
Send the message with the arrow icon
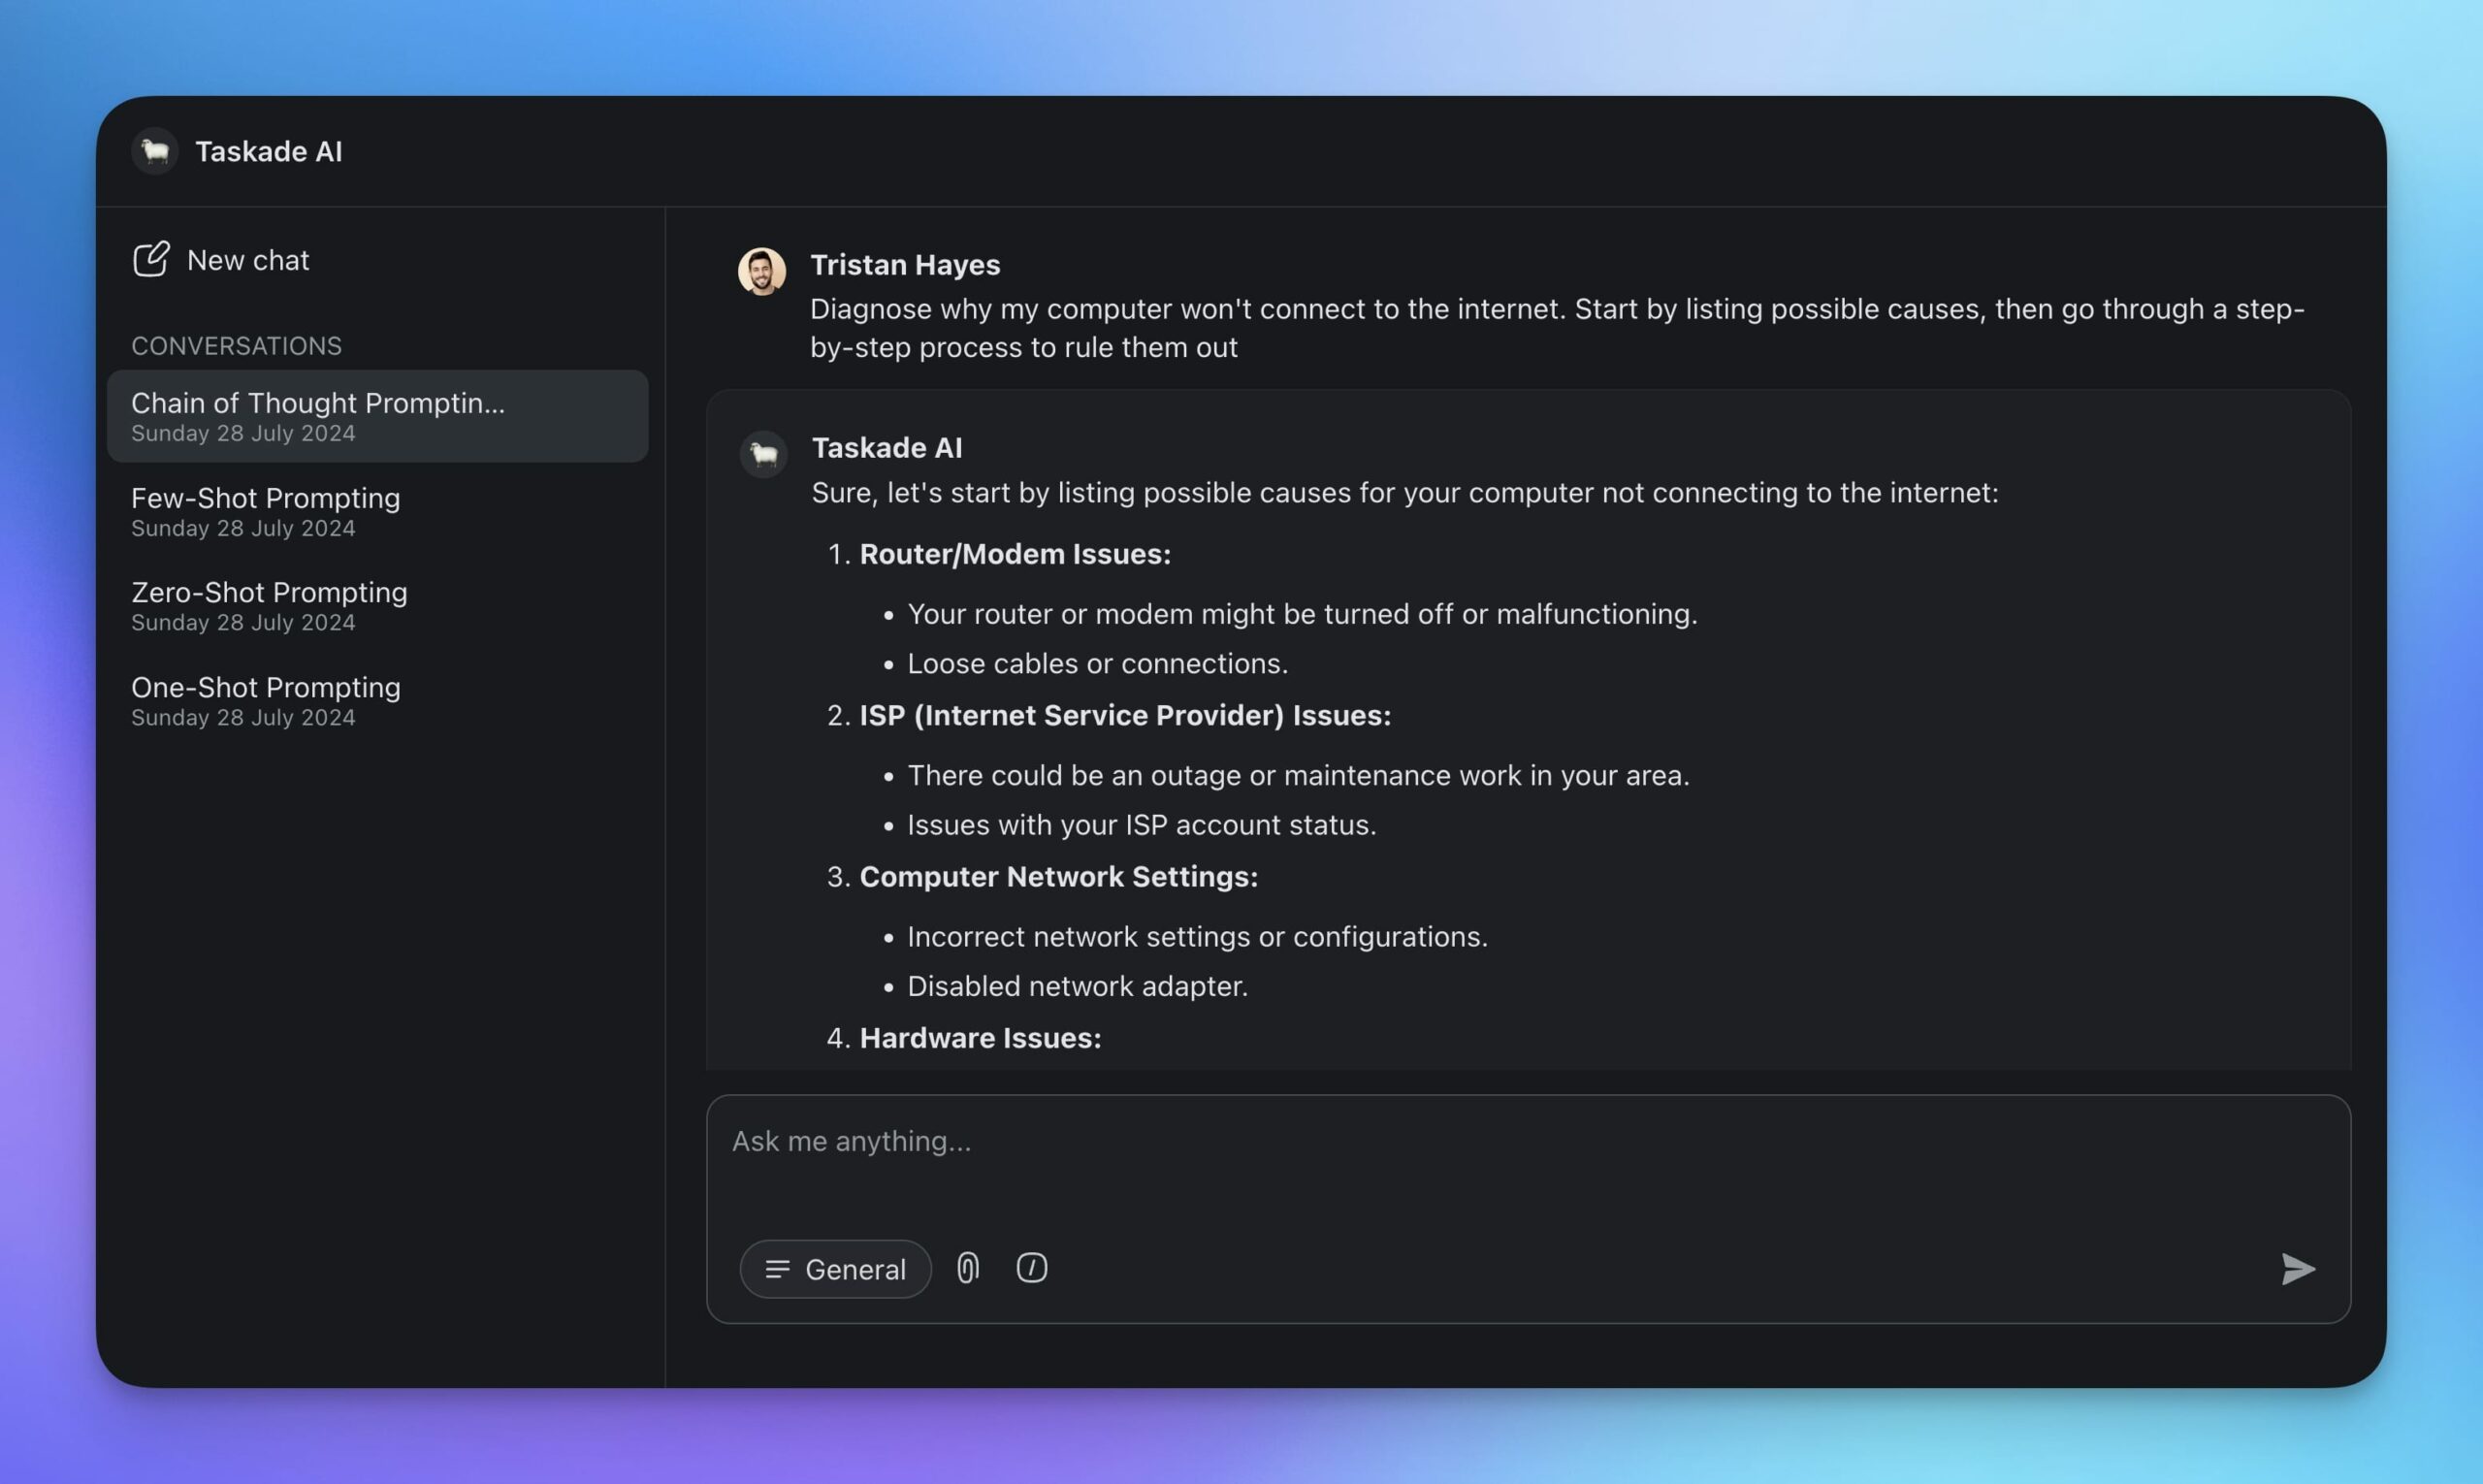pyautogui.click(x=2297, y=1268)
